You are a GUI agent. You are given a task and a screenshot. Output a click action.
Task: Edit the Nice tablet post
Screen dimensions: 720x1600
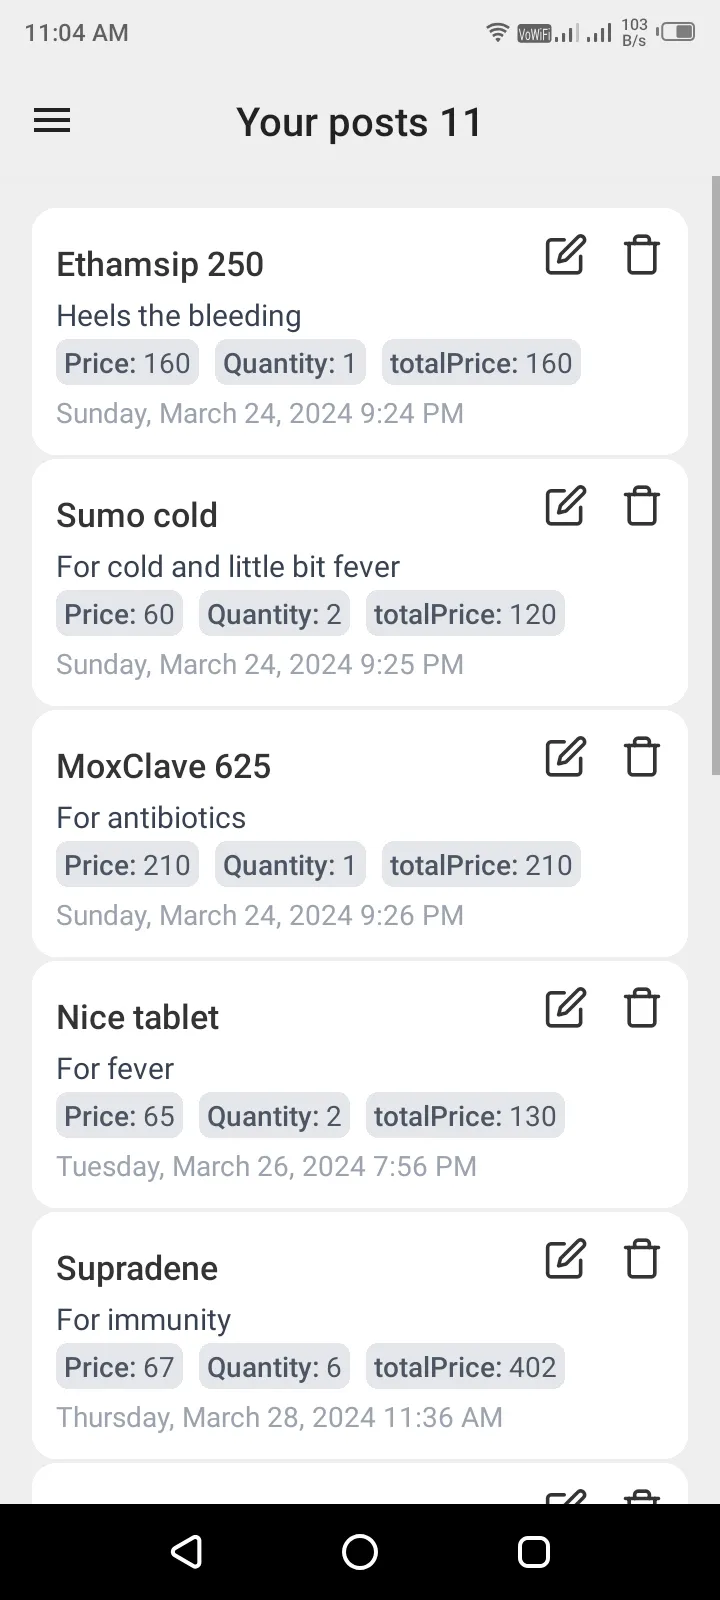coord(565,1008)
